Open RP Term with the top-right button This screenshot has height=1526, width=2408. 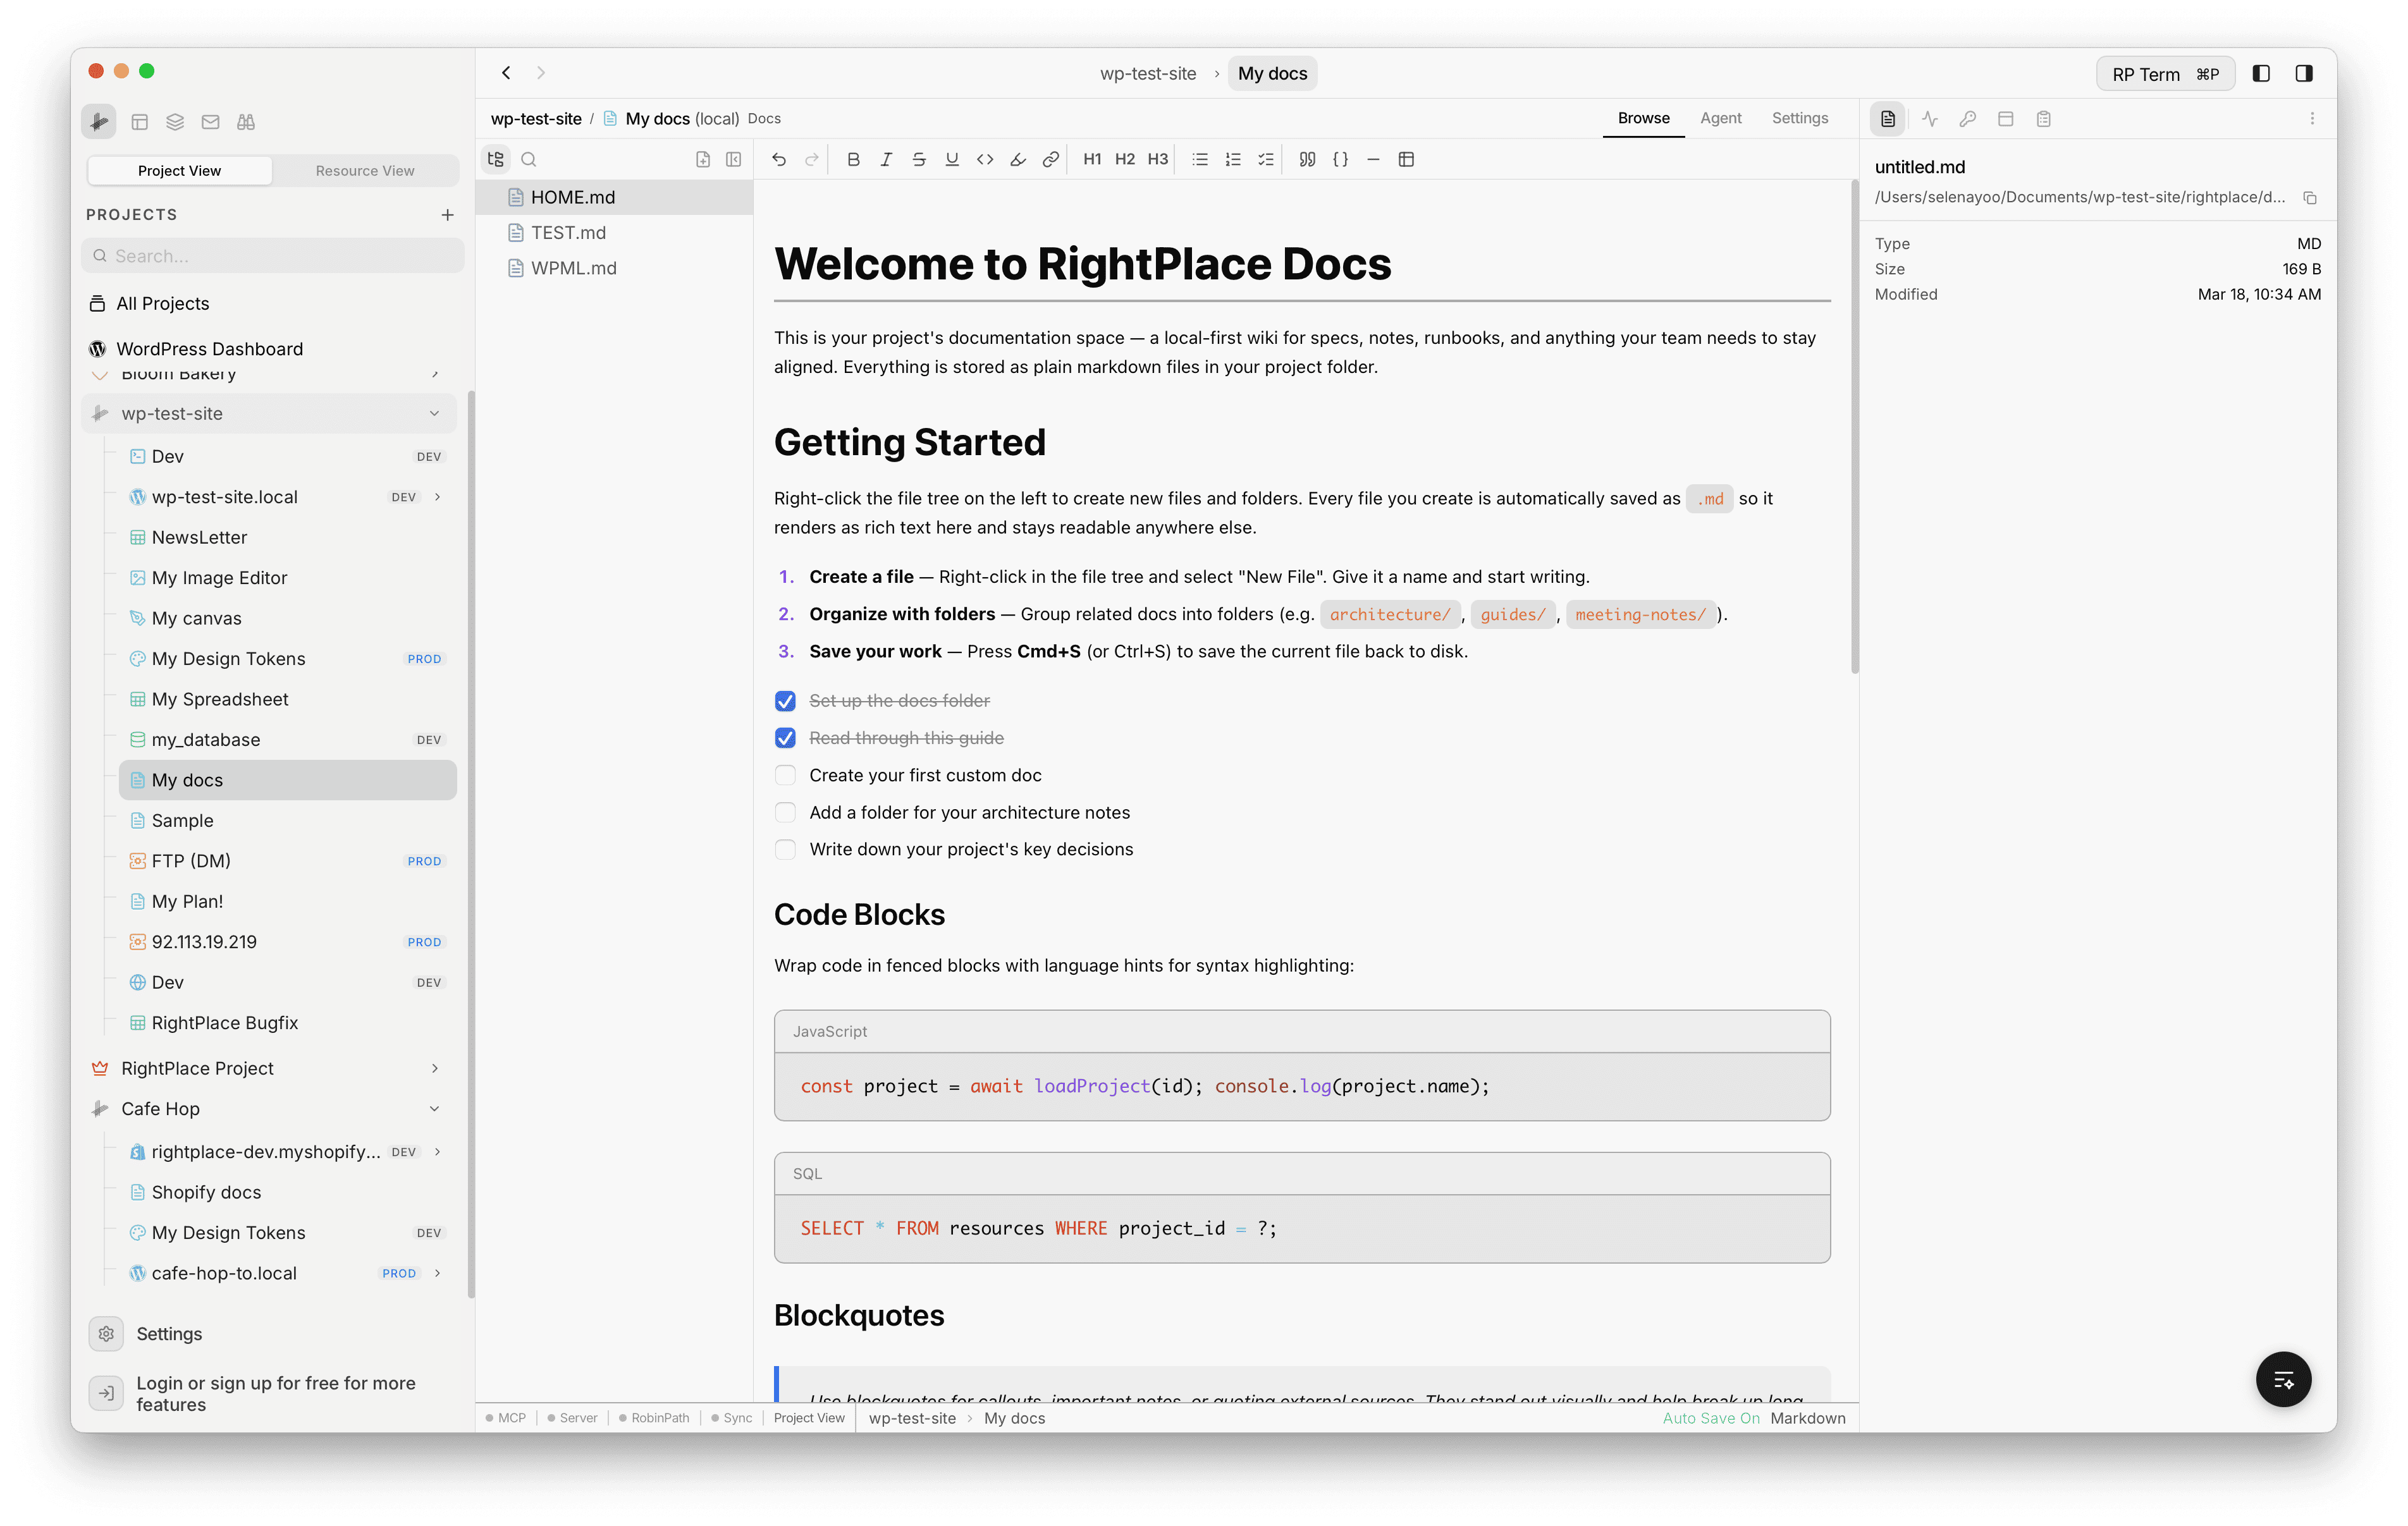[2165, 73]
